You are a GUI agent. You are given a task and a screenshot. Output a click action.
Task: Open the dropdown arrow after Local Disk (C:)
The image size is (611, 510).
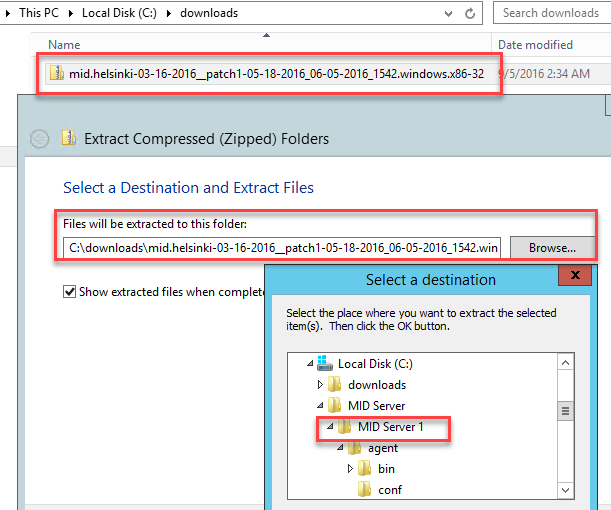169,14
